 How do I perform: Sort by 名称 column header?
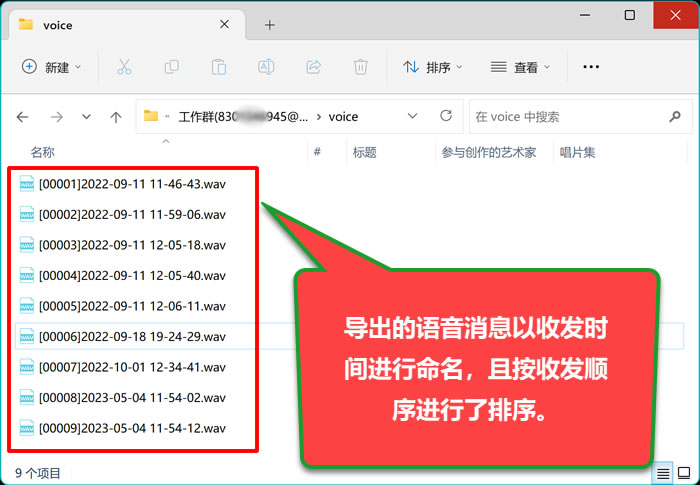pyautogui.click(x=42, y=152)
